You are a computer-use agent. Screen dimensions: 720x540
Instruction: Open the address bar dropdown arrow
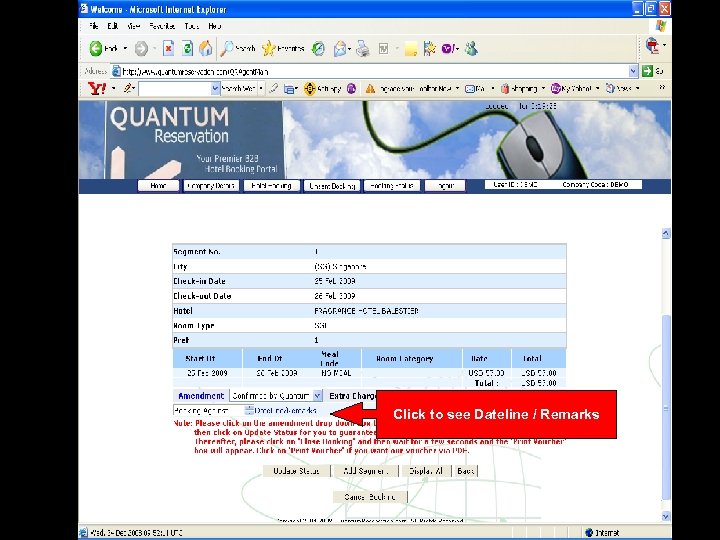pos(634,71)
